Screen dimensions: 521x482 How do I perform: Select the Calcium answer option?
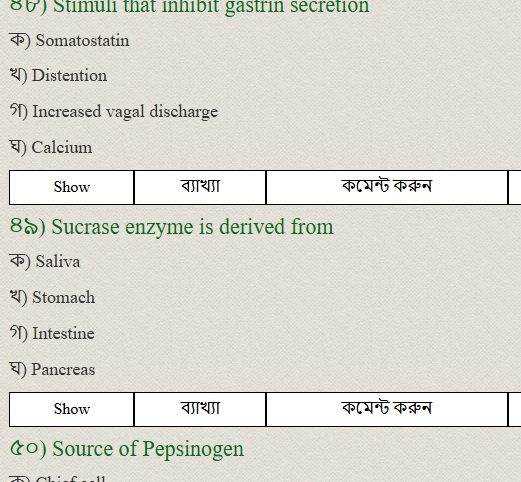[x=51, y=147]
